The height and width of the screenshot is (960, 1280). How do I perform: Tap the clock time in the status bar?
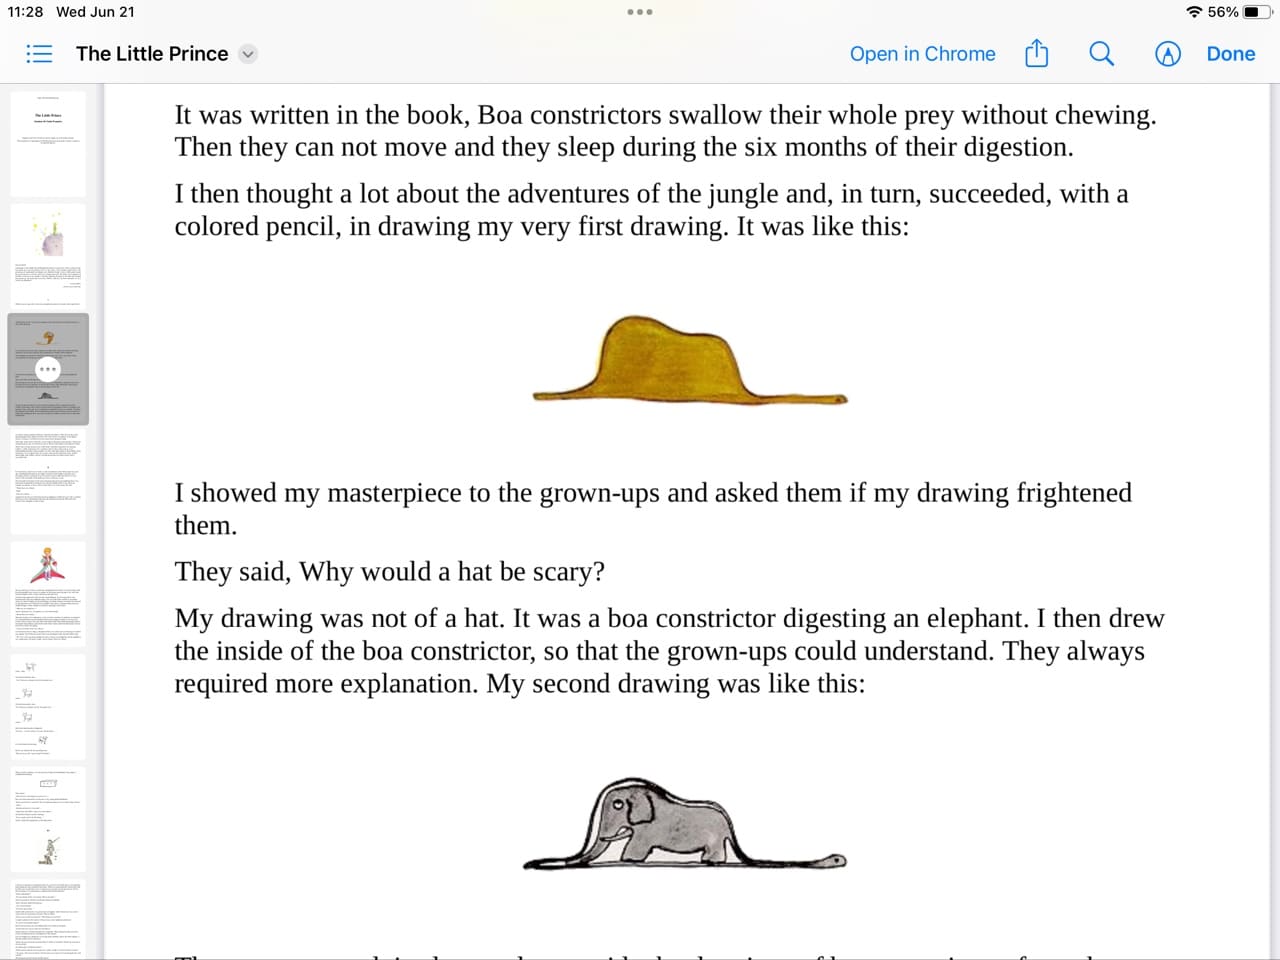click(27, 12)
